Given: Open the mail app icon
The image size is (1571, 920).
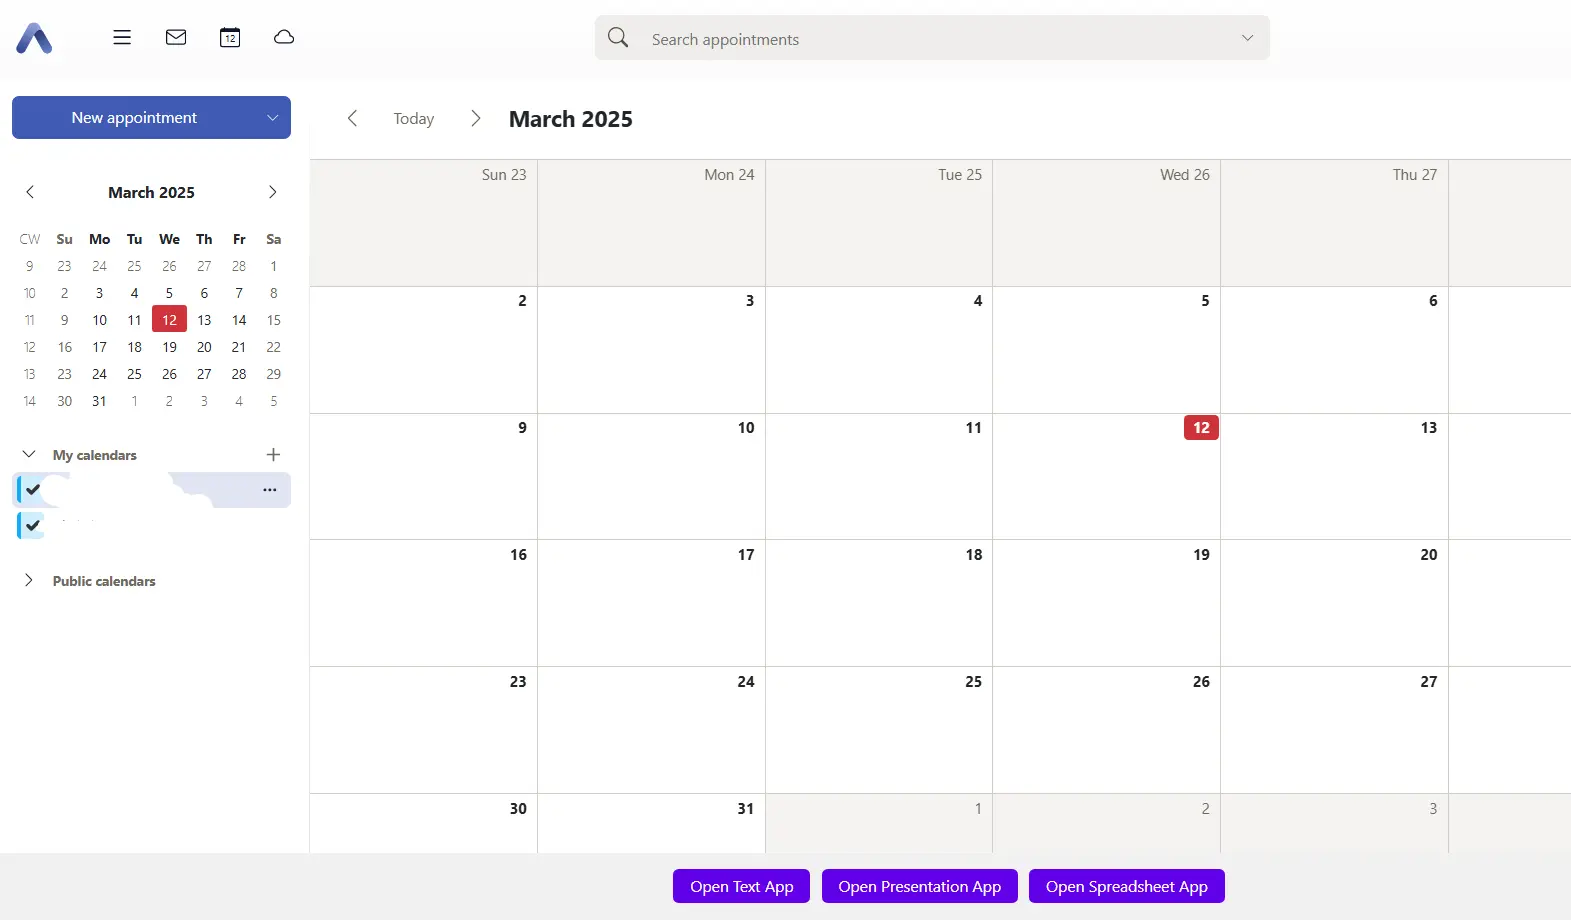Looking at the screenshot, I should point(176,37).
